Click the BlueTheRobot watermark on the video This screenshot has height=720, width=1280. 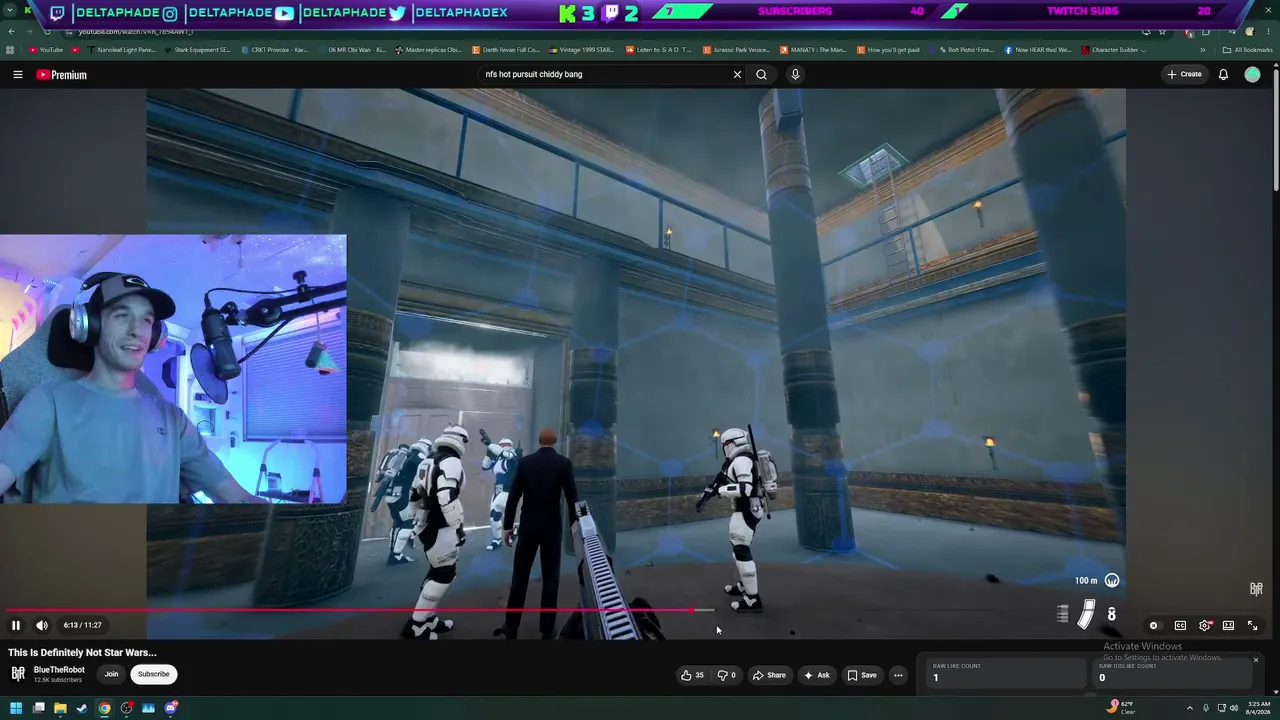(1256, 589)
